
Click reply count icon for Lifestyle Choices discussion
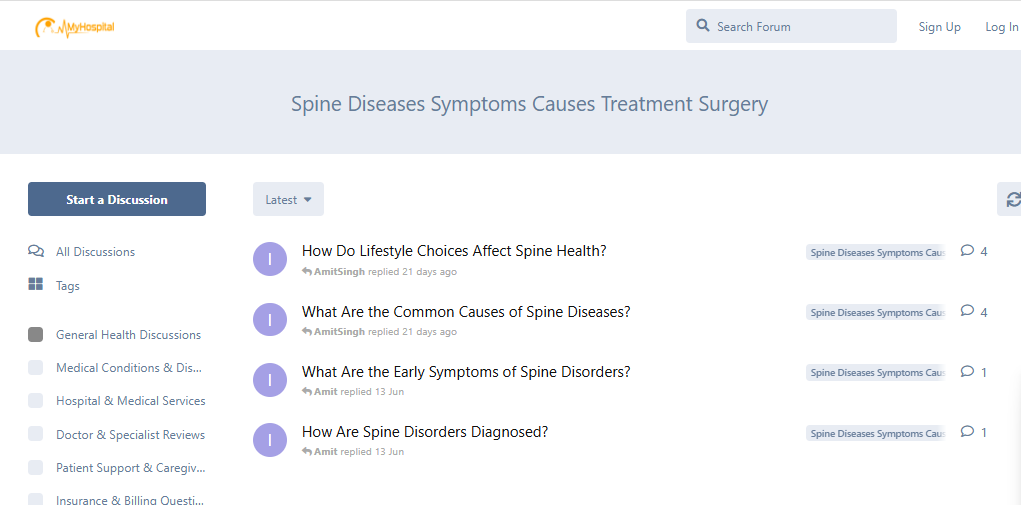[967, 251]
